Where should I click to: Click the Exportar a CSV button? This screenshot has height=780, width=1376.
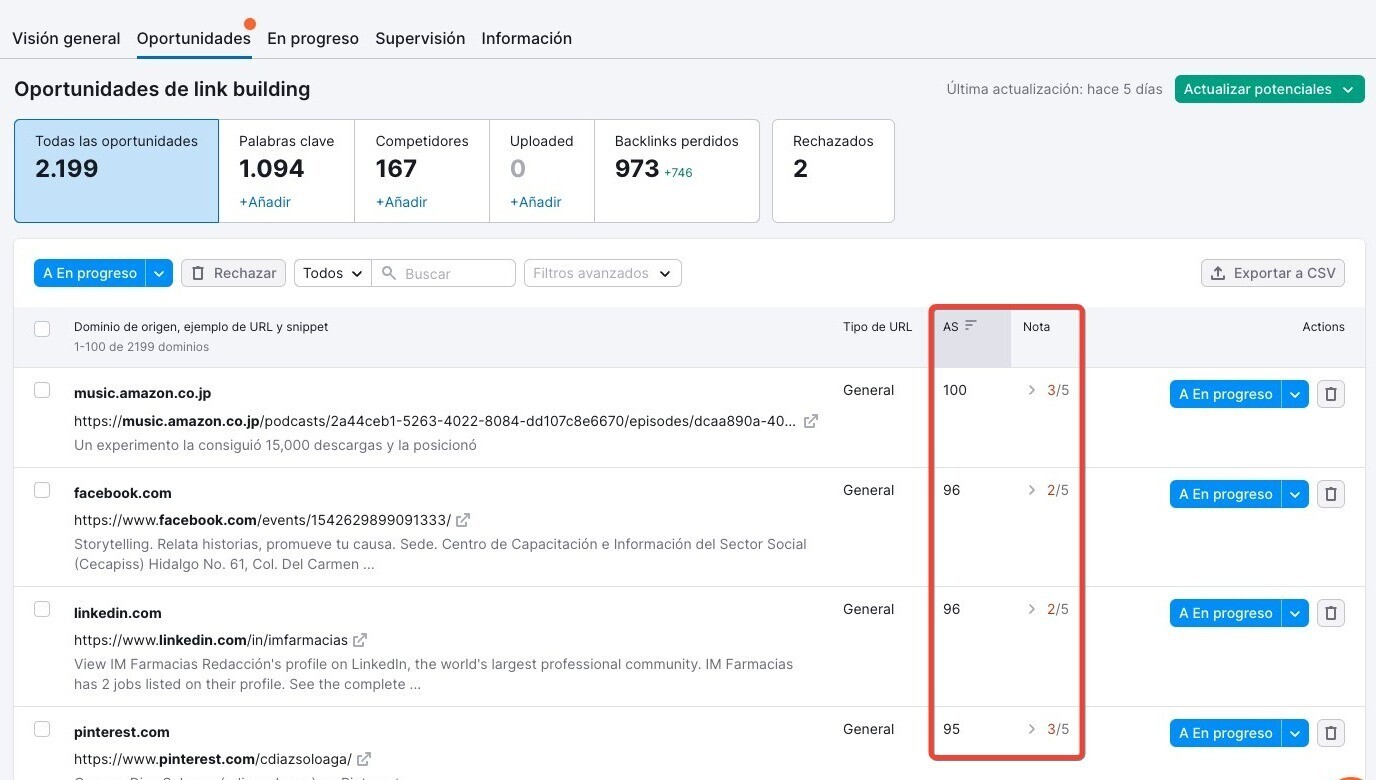[1272, 273]
